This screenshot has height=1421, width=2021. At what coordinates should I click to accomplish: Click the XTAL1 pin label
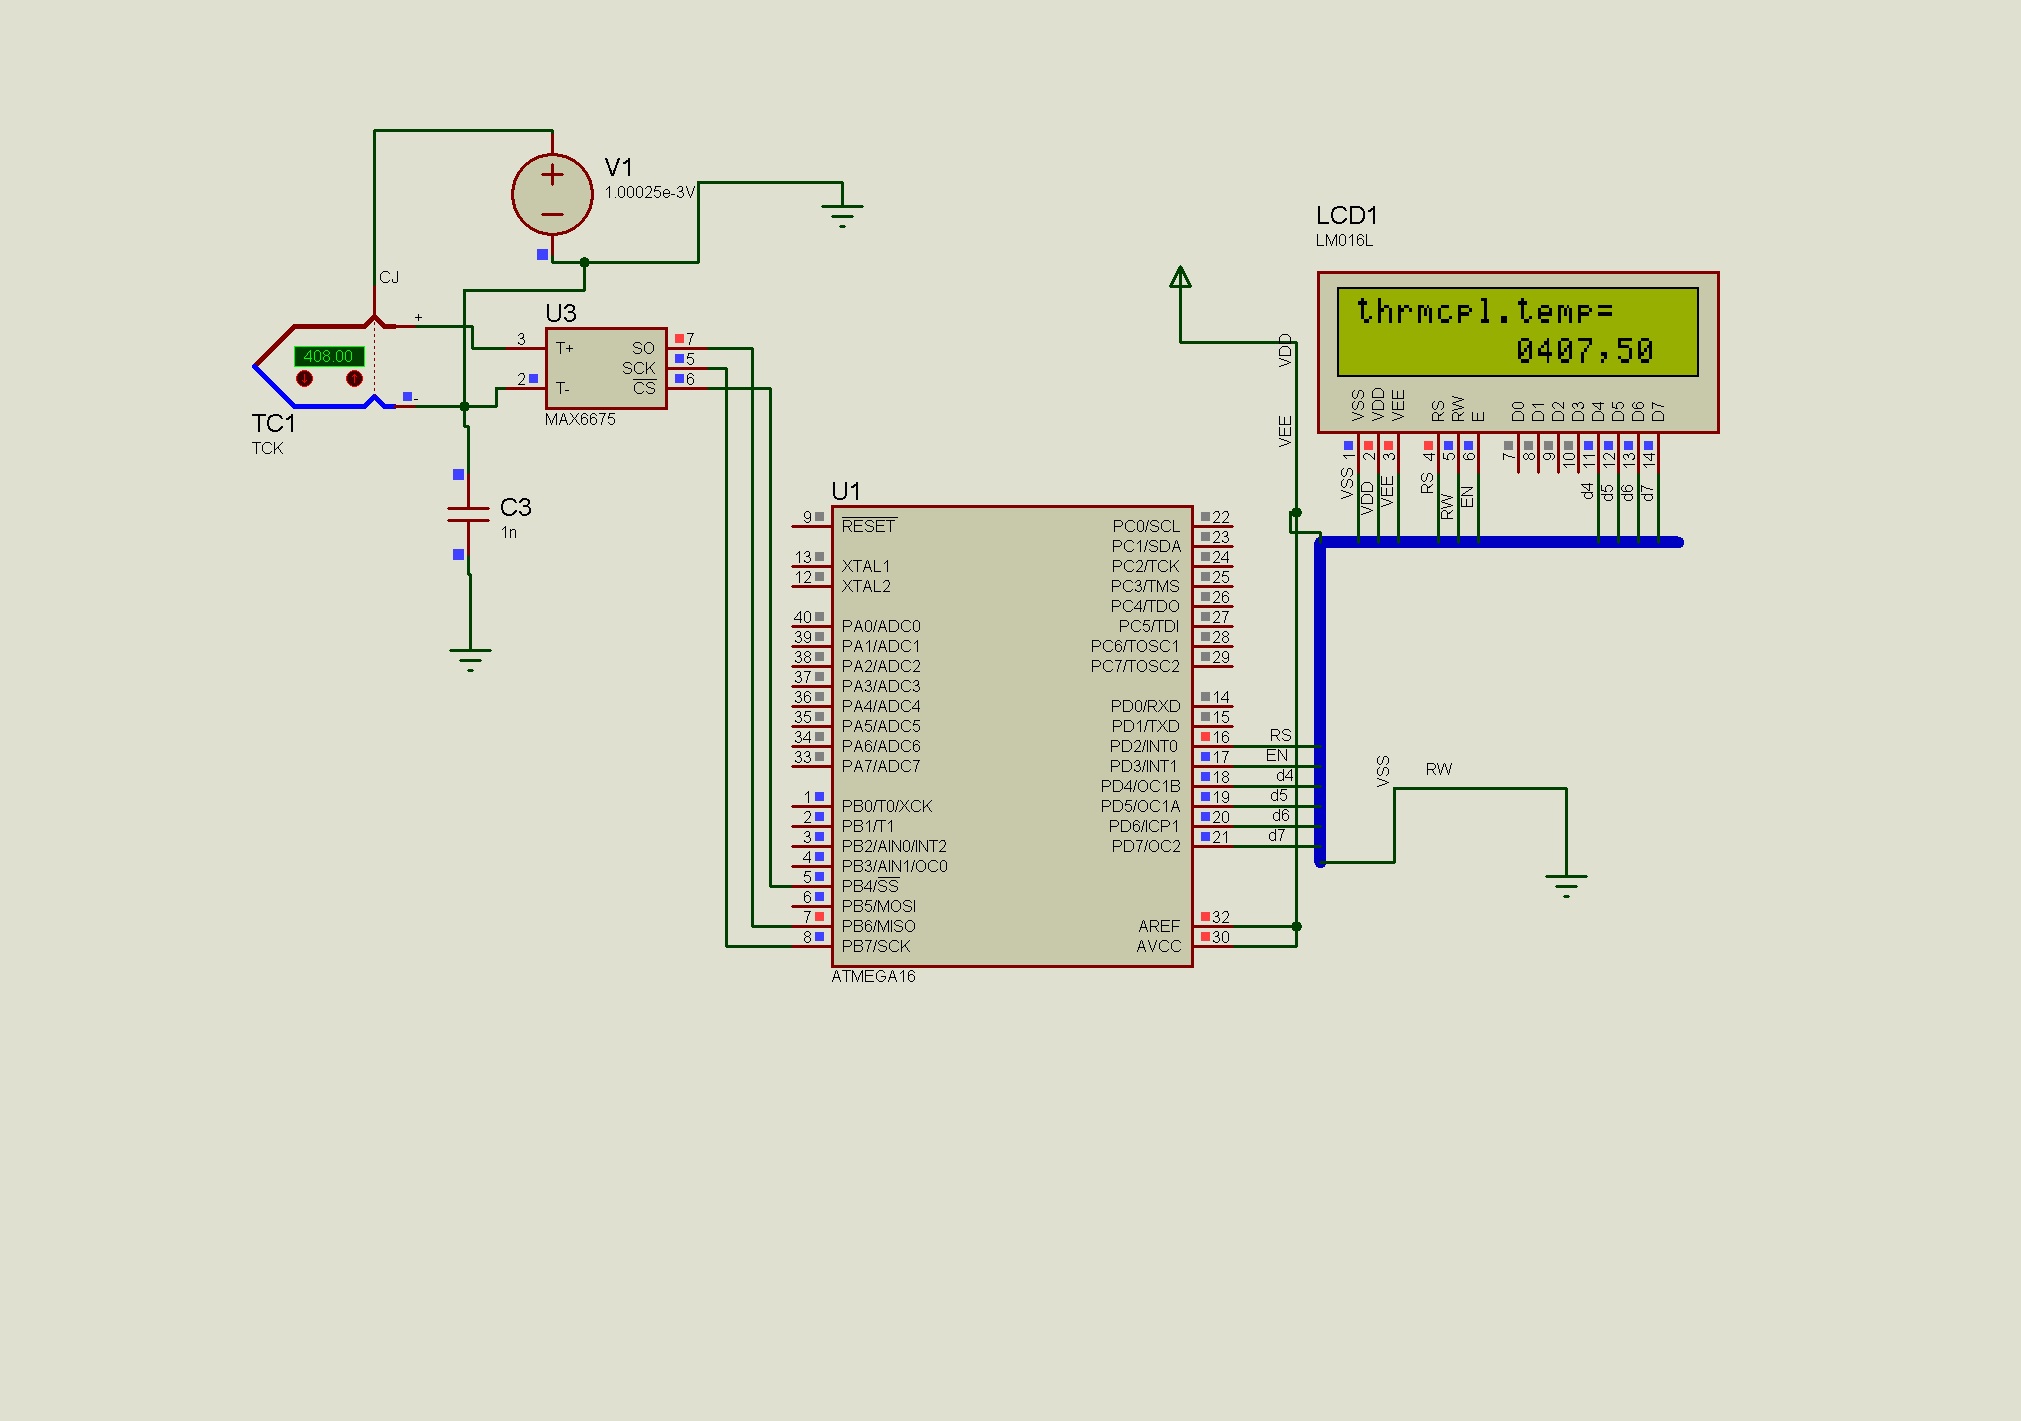pyautogui.click(x=865, y=566)
